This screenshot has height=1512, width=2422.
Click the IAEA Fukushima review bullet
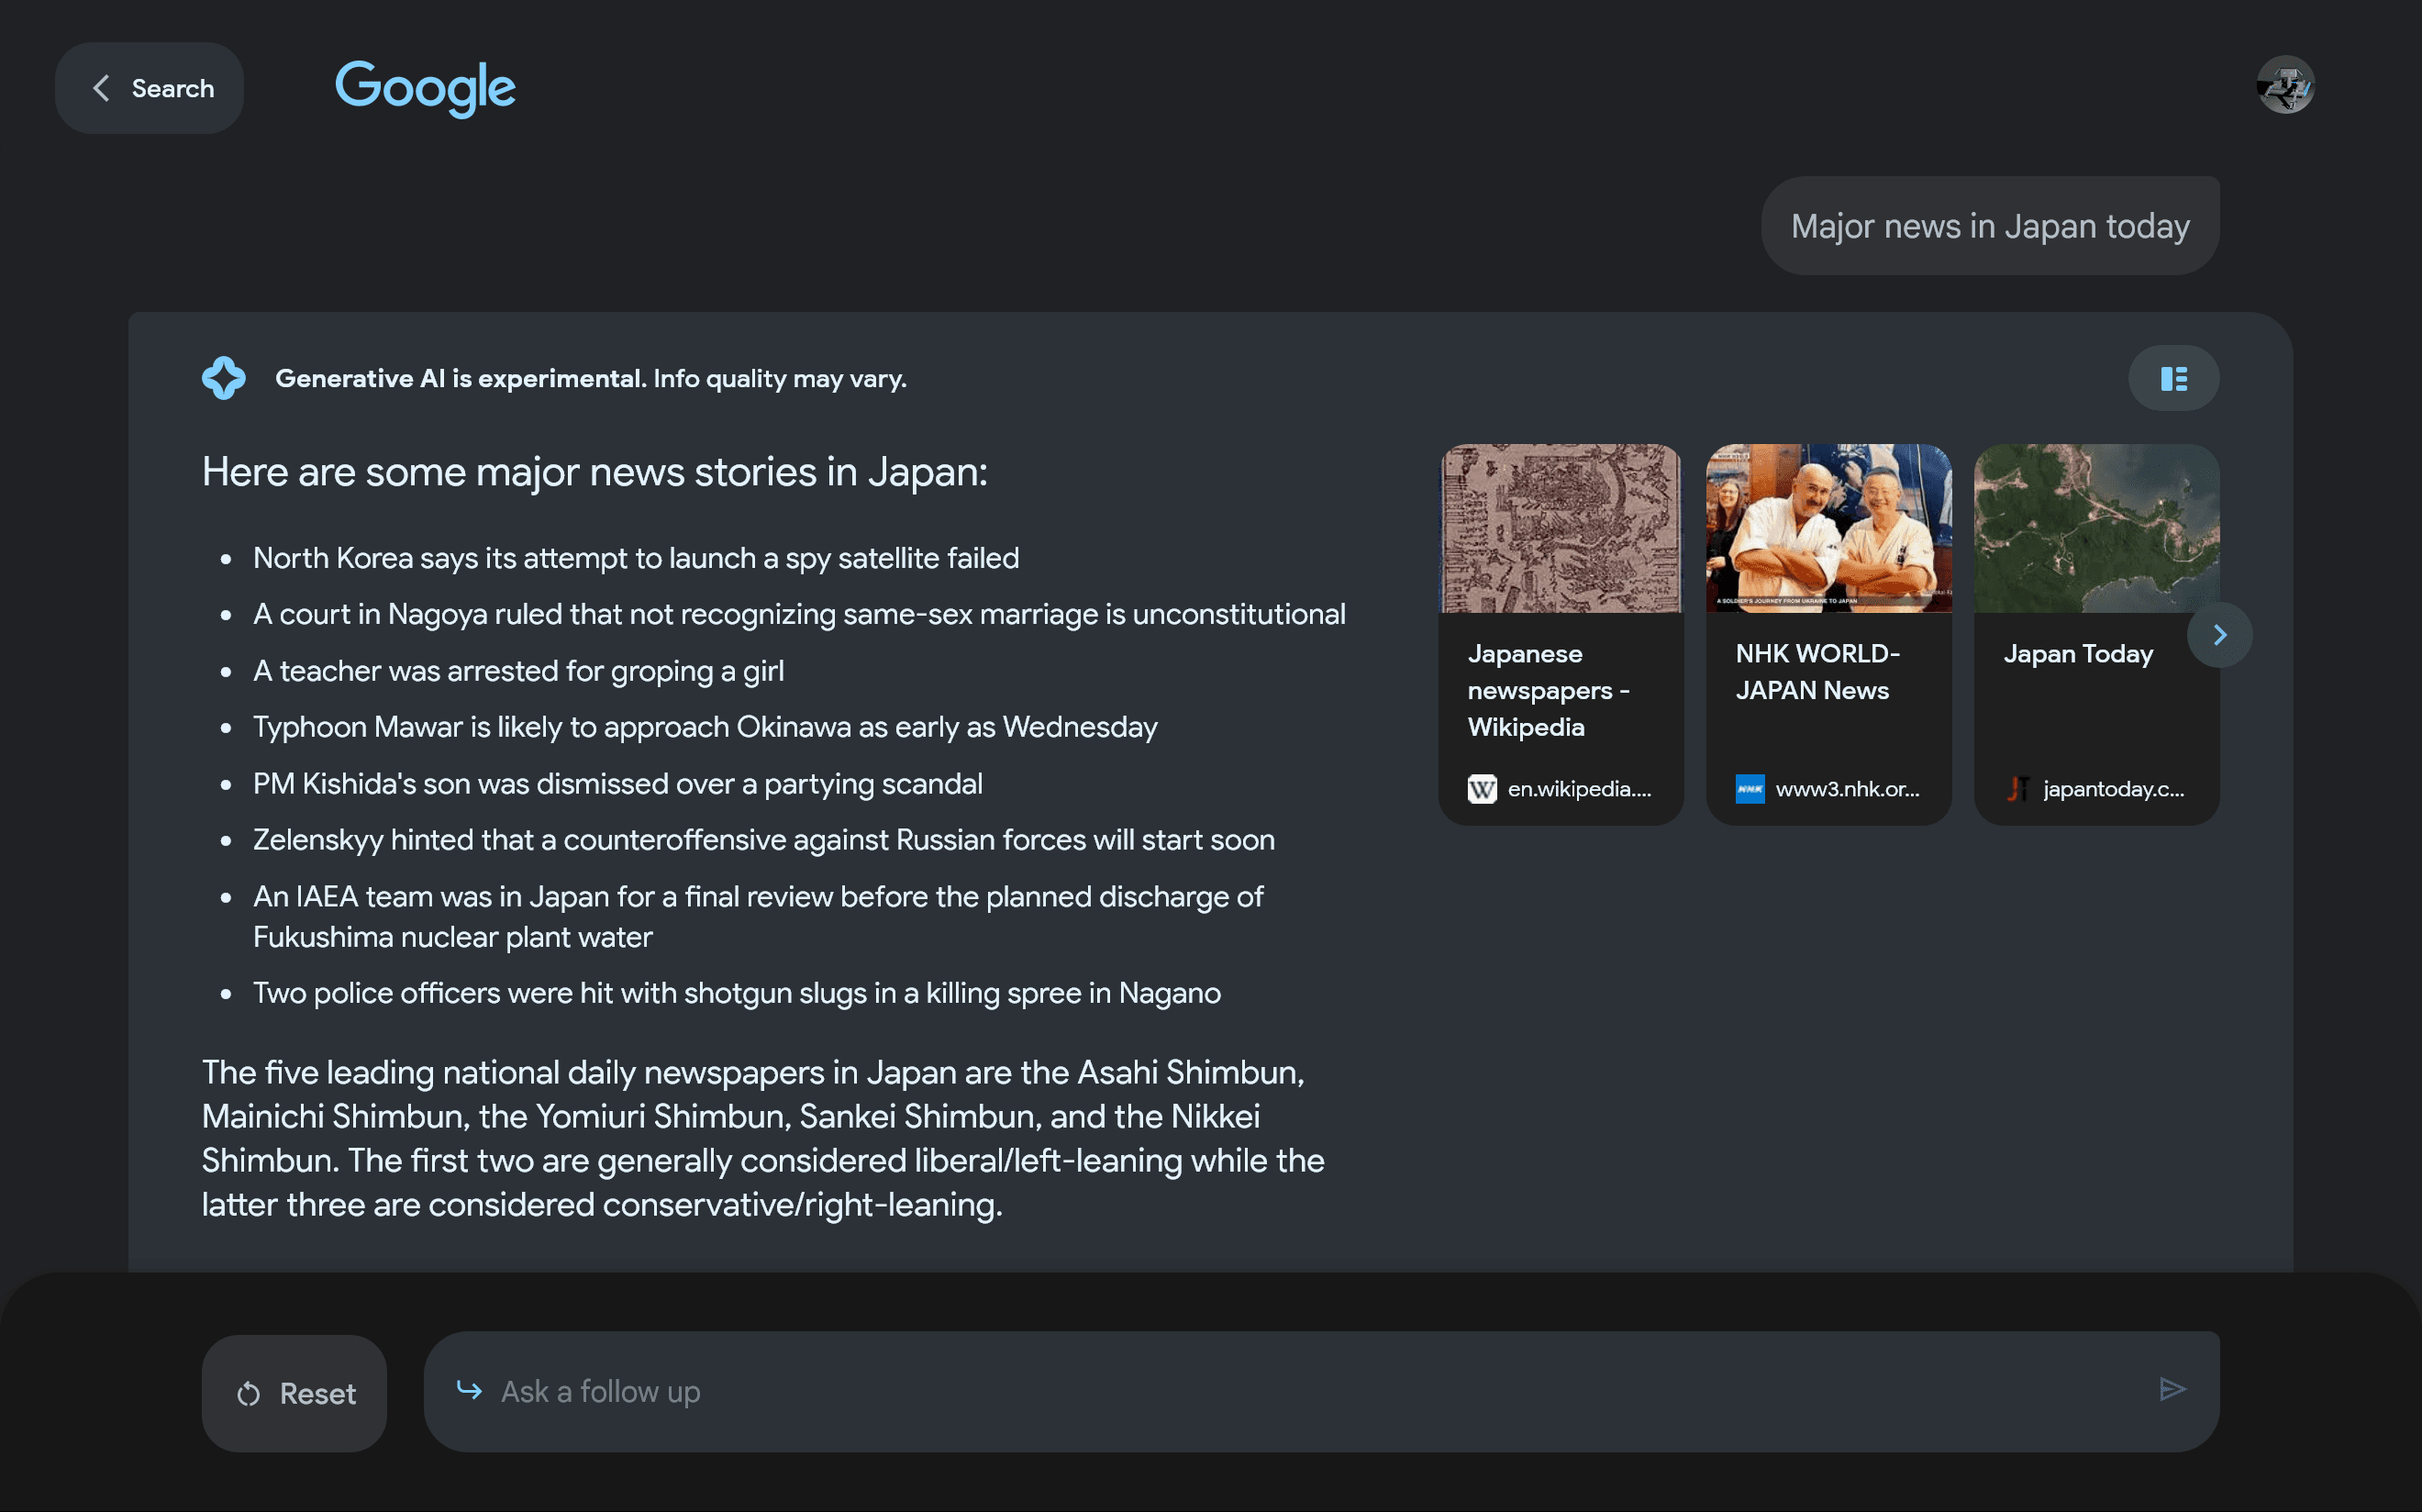[757, 916]
